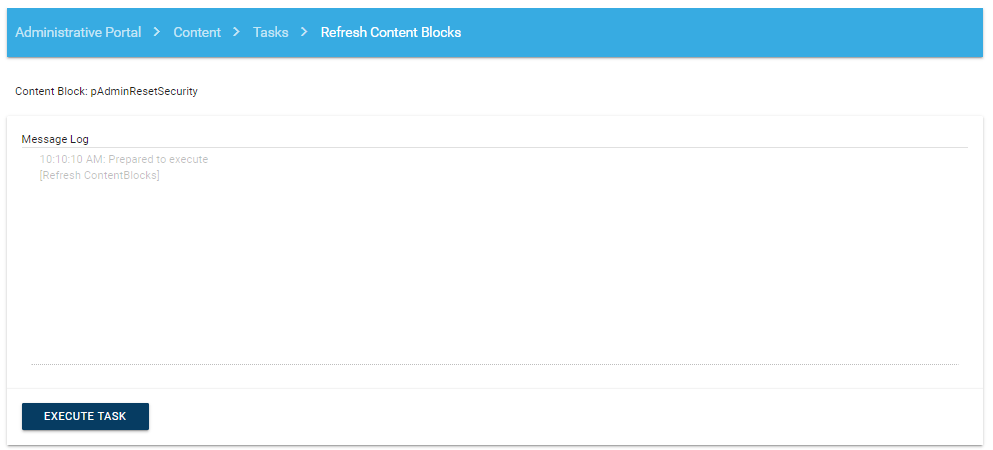Click the chevron after Administrative Portal
Screen dimensions: 993x450
(x=157, y=32)
